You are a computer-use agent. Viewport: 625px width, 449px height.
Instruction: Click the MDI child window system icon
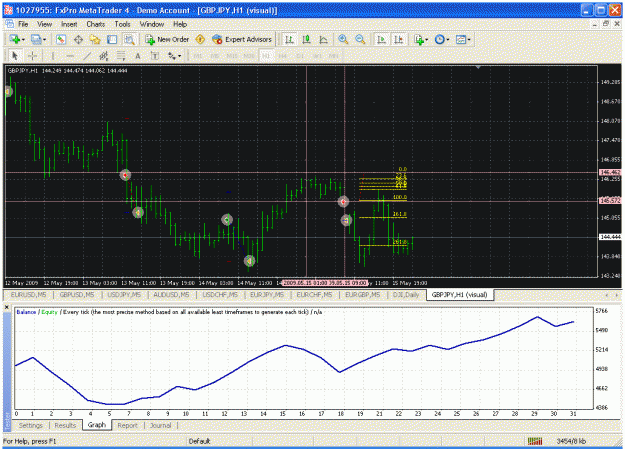[x=10, y=24]
